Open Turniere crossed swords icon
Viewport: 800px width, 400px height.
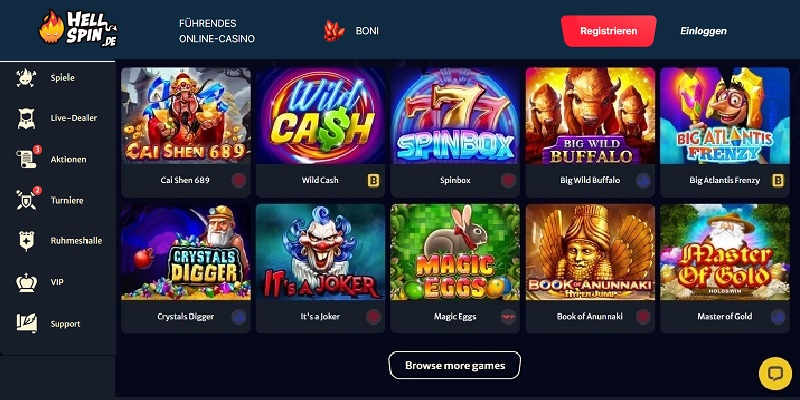pos(28,199)
